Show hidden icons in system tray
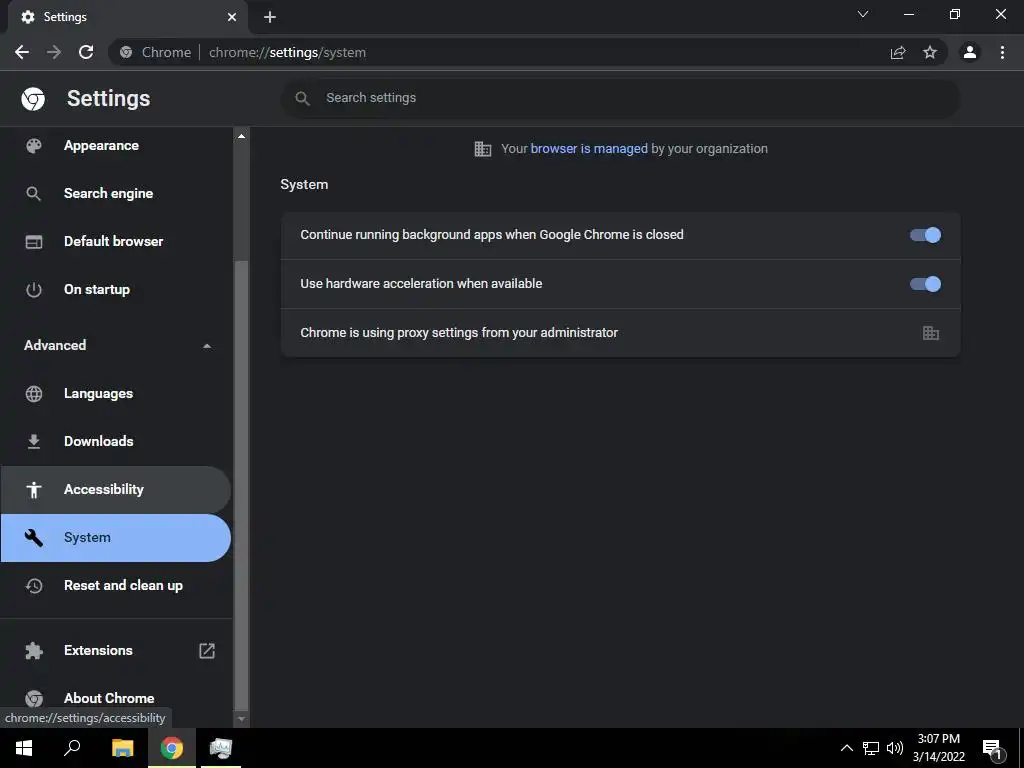Screen dimensions: 1024x768 click(846, 748)
